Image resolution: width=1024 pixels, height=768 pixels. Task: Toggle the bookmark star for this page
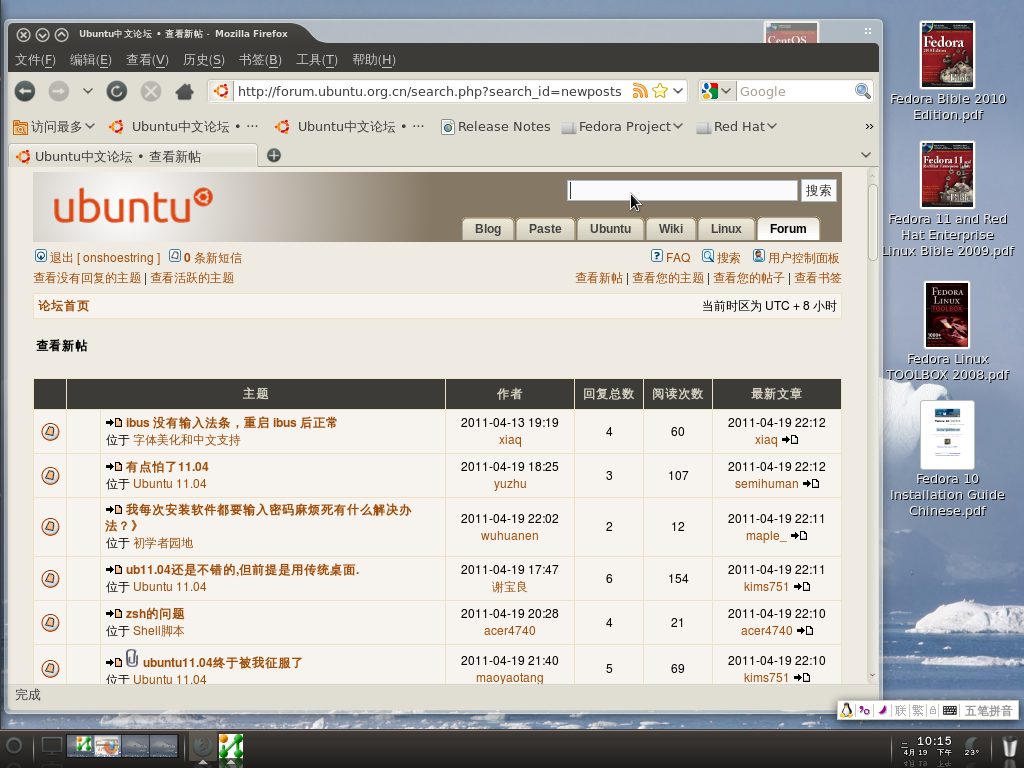[x=660, y=91]
